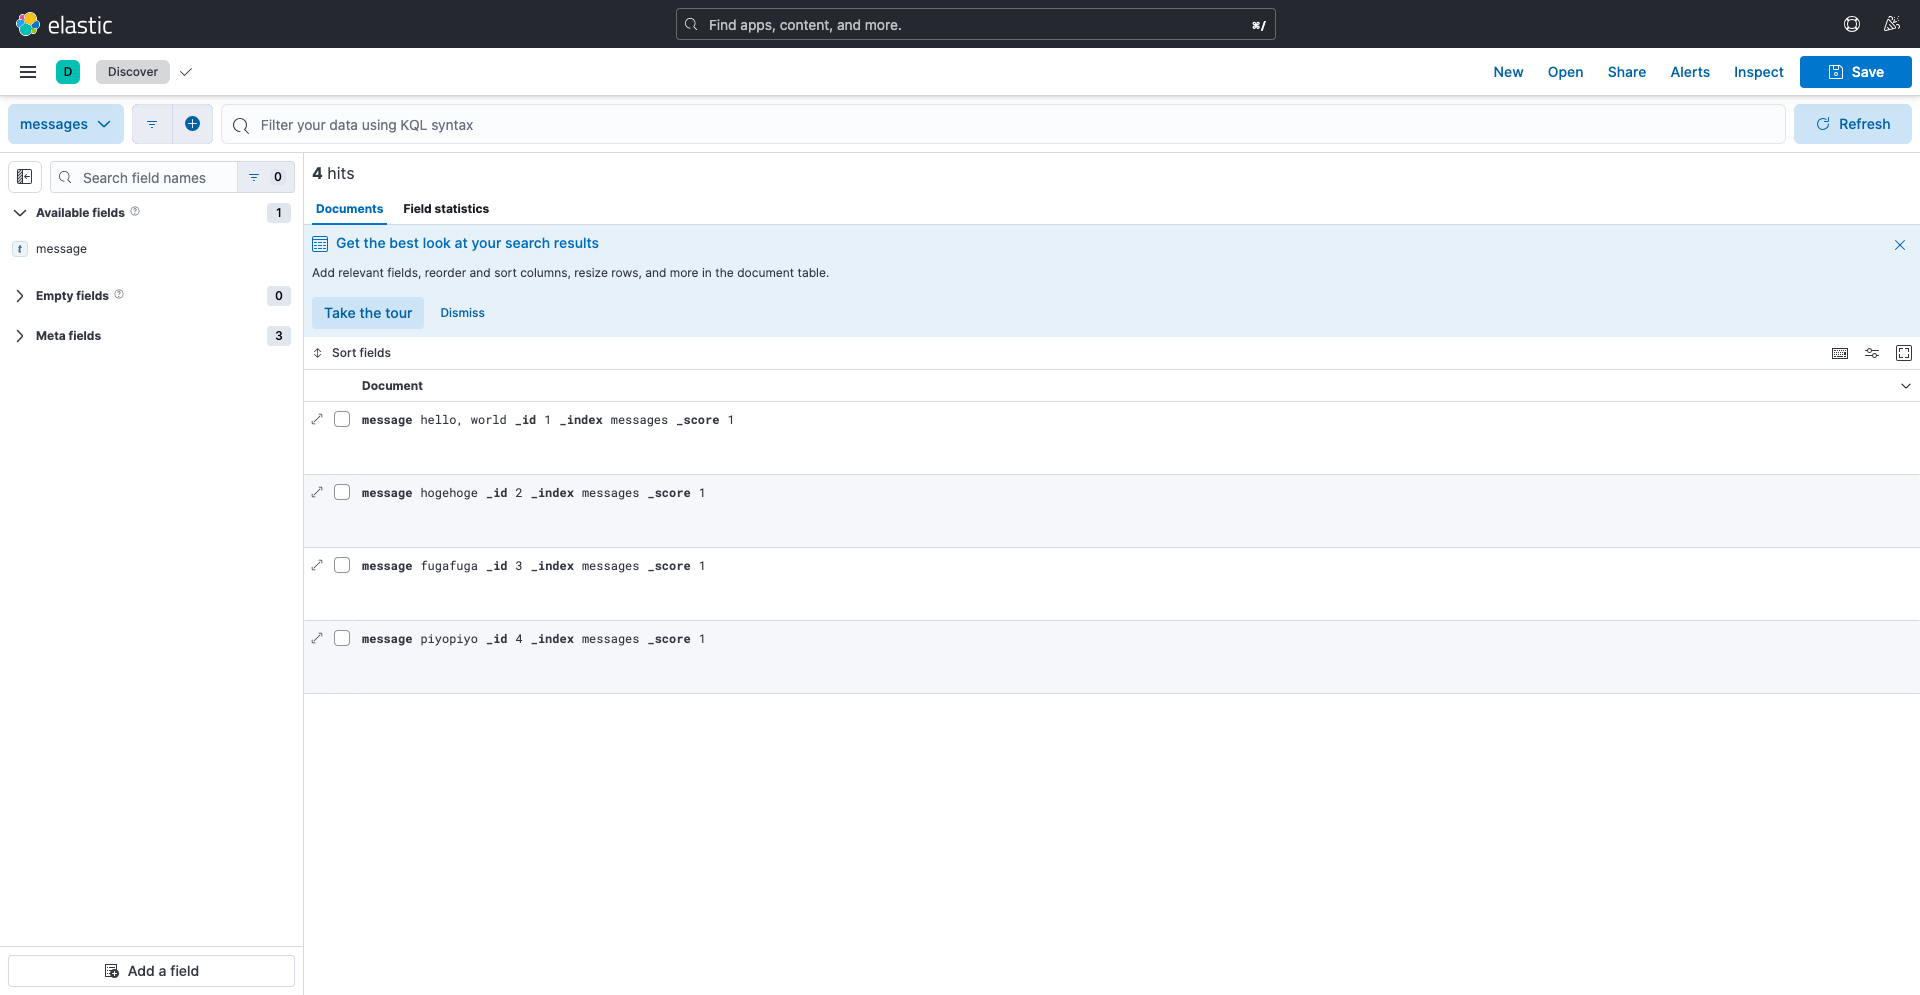The width and height of the screenshot is (1920, 995).
Task: Enter fullscreen mode for document table
Action: [x=1904, y=353]
